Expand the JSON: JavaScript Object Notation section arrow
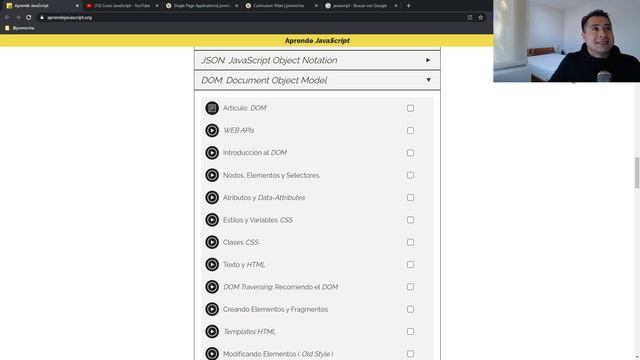 point(428,60)
